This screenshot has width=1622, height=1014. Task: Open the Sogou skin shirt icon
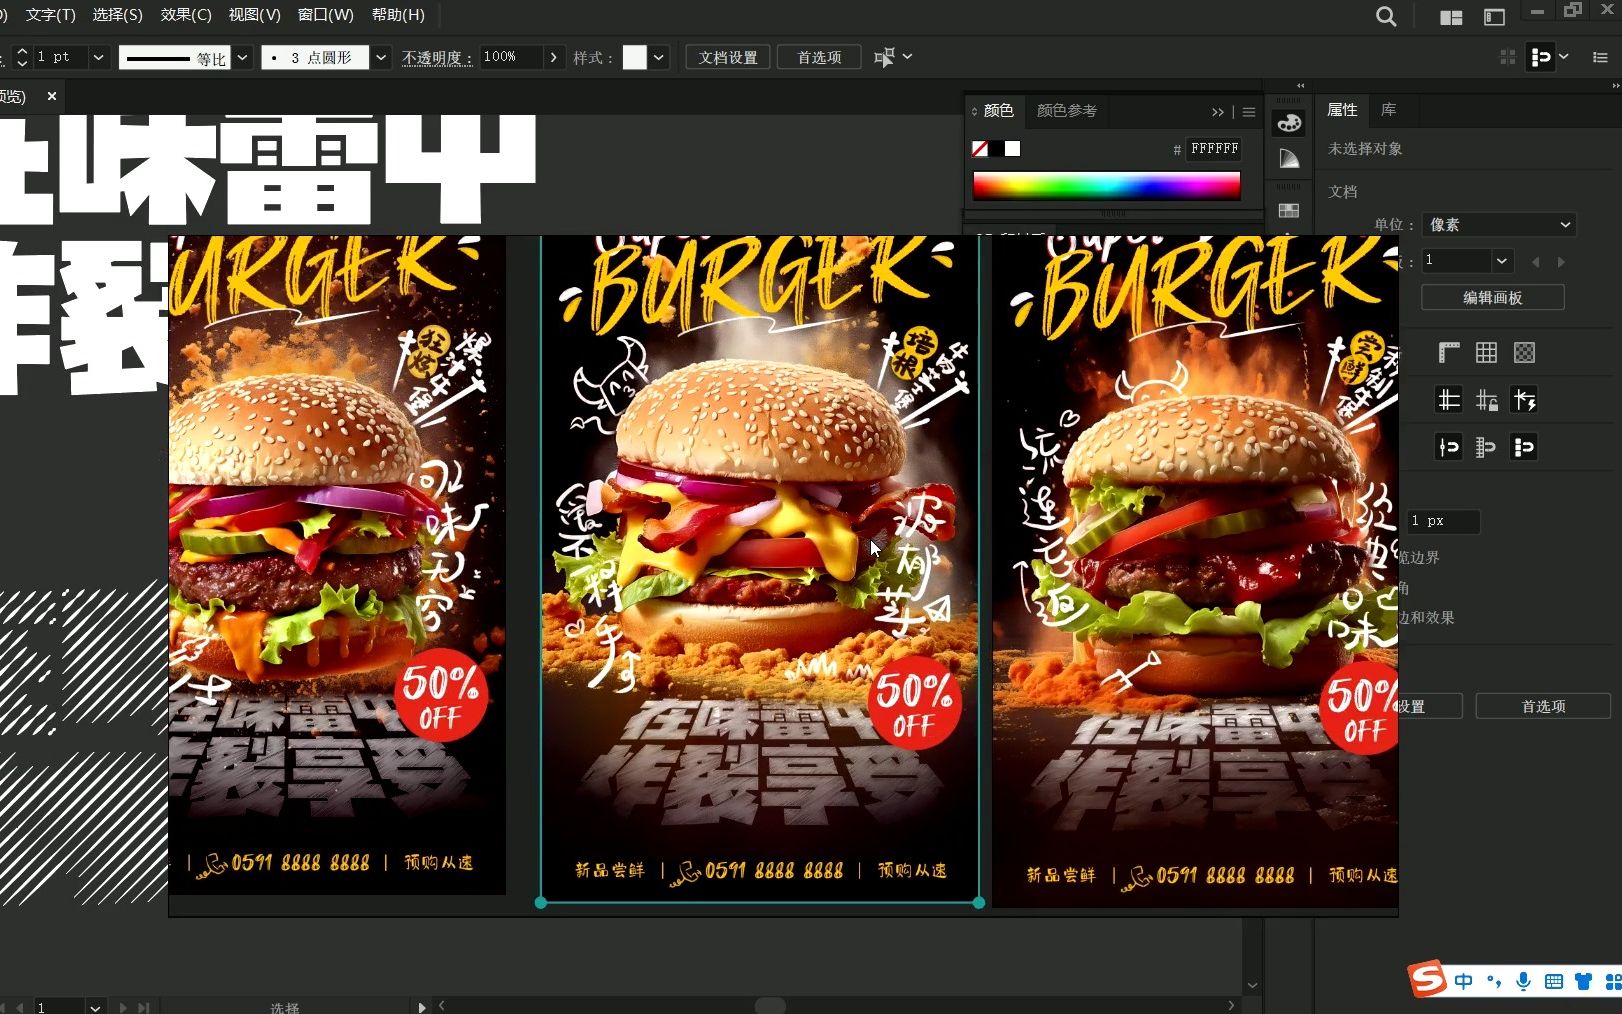pos(1583,982)
